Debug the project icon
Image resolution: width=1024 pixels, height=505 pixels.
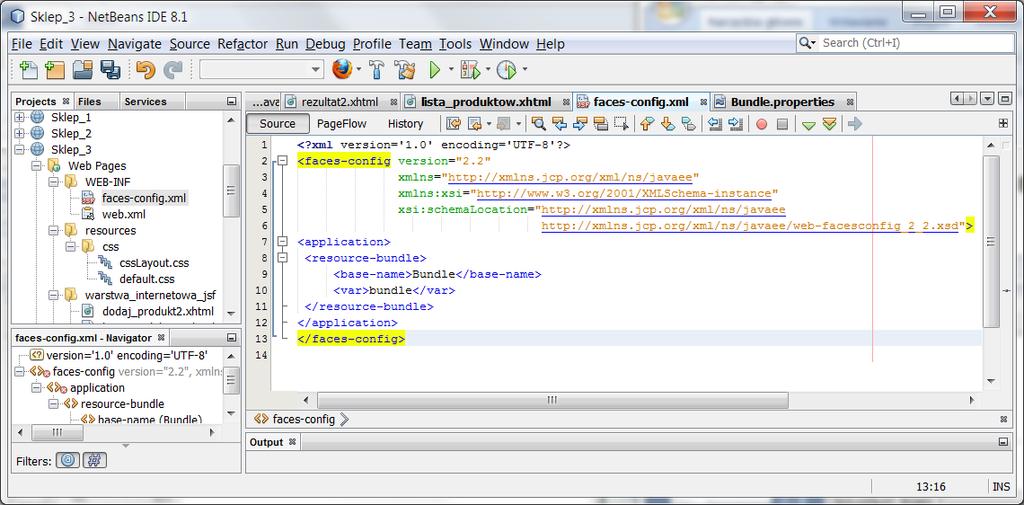470,69
